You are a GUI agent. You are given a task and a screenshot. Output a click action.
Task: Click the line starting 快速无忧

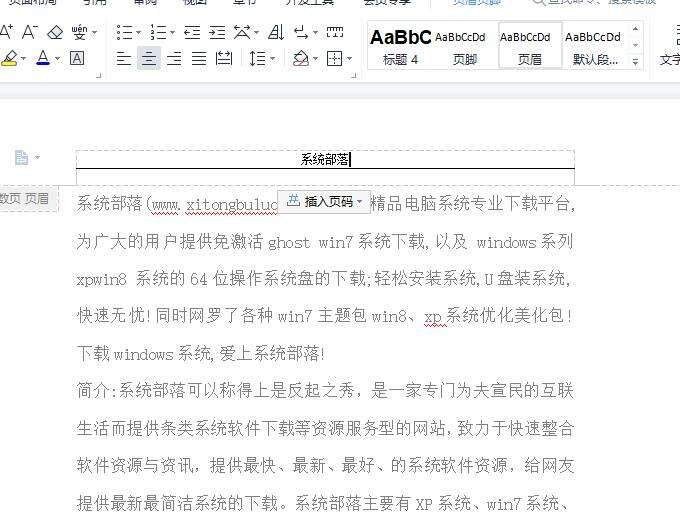click(x=324, y=315)
